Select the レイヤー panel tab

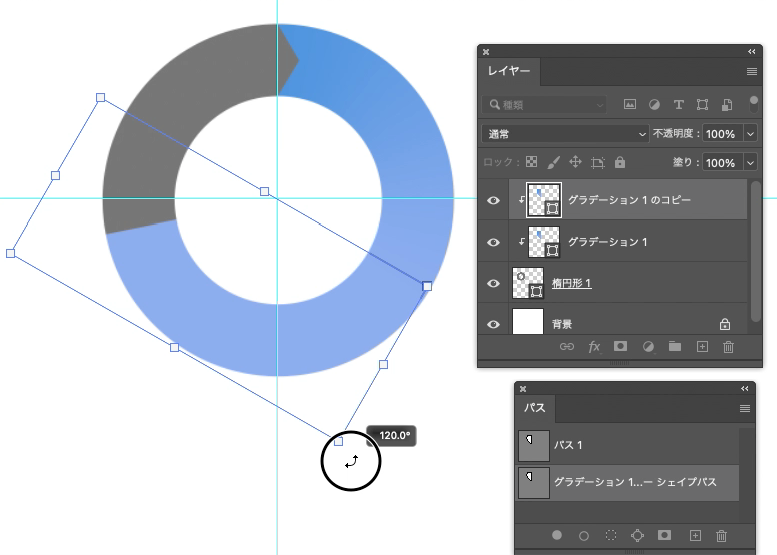509,71
